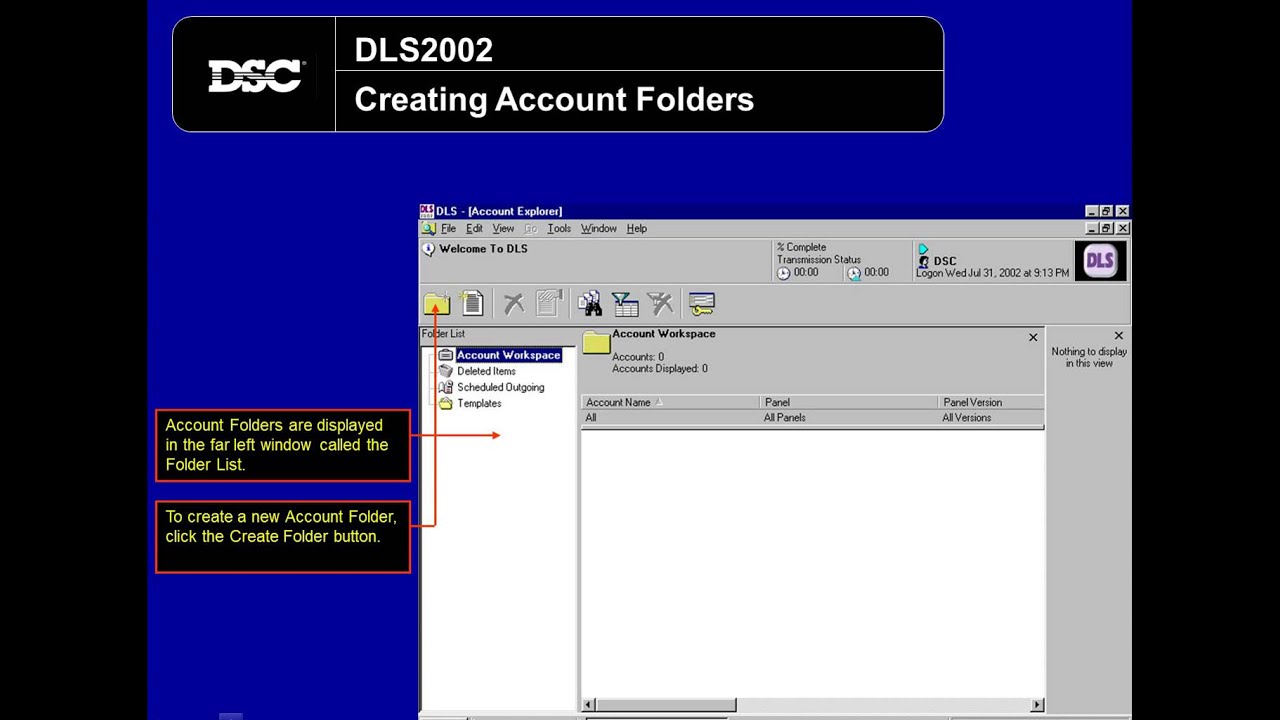Click the Folder List pane title
This screenshot has height=720, width=1280.
coord(443,334)
